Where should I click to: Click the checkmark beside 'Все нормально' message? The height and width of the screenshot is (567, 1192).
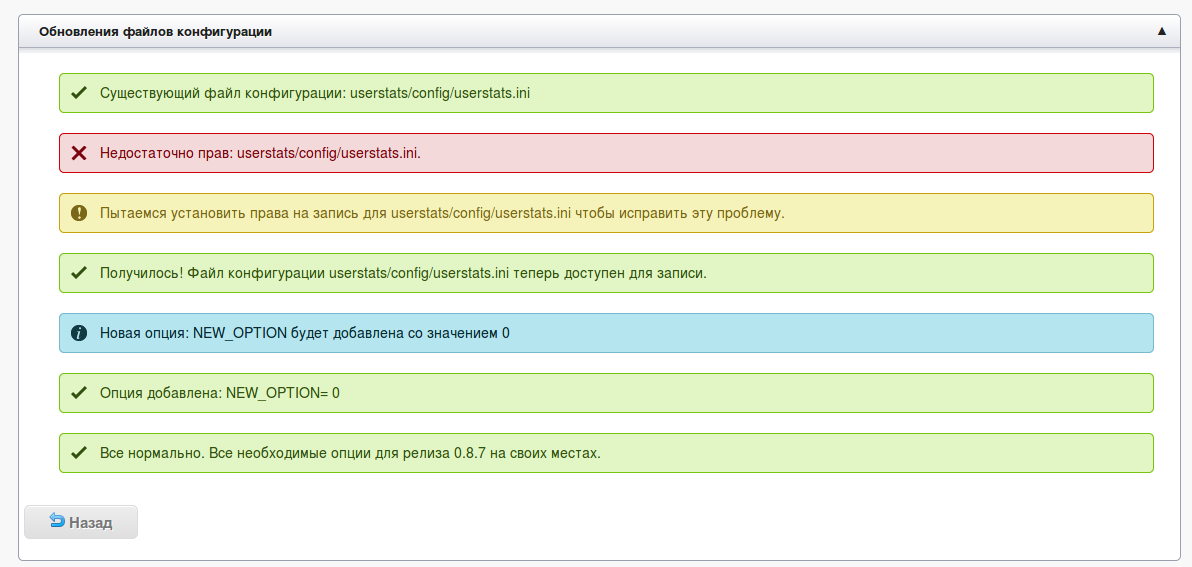[78, 453]
